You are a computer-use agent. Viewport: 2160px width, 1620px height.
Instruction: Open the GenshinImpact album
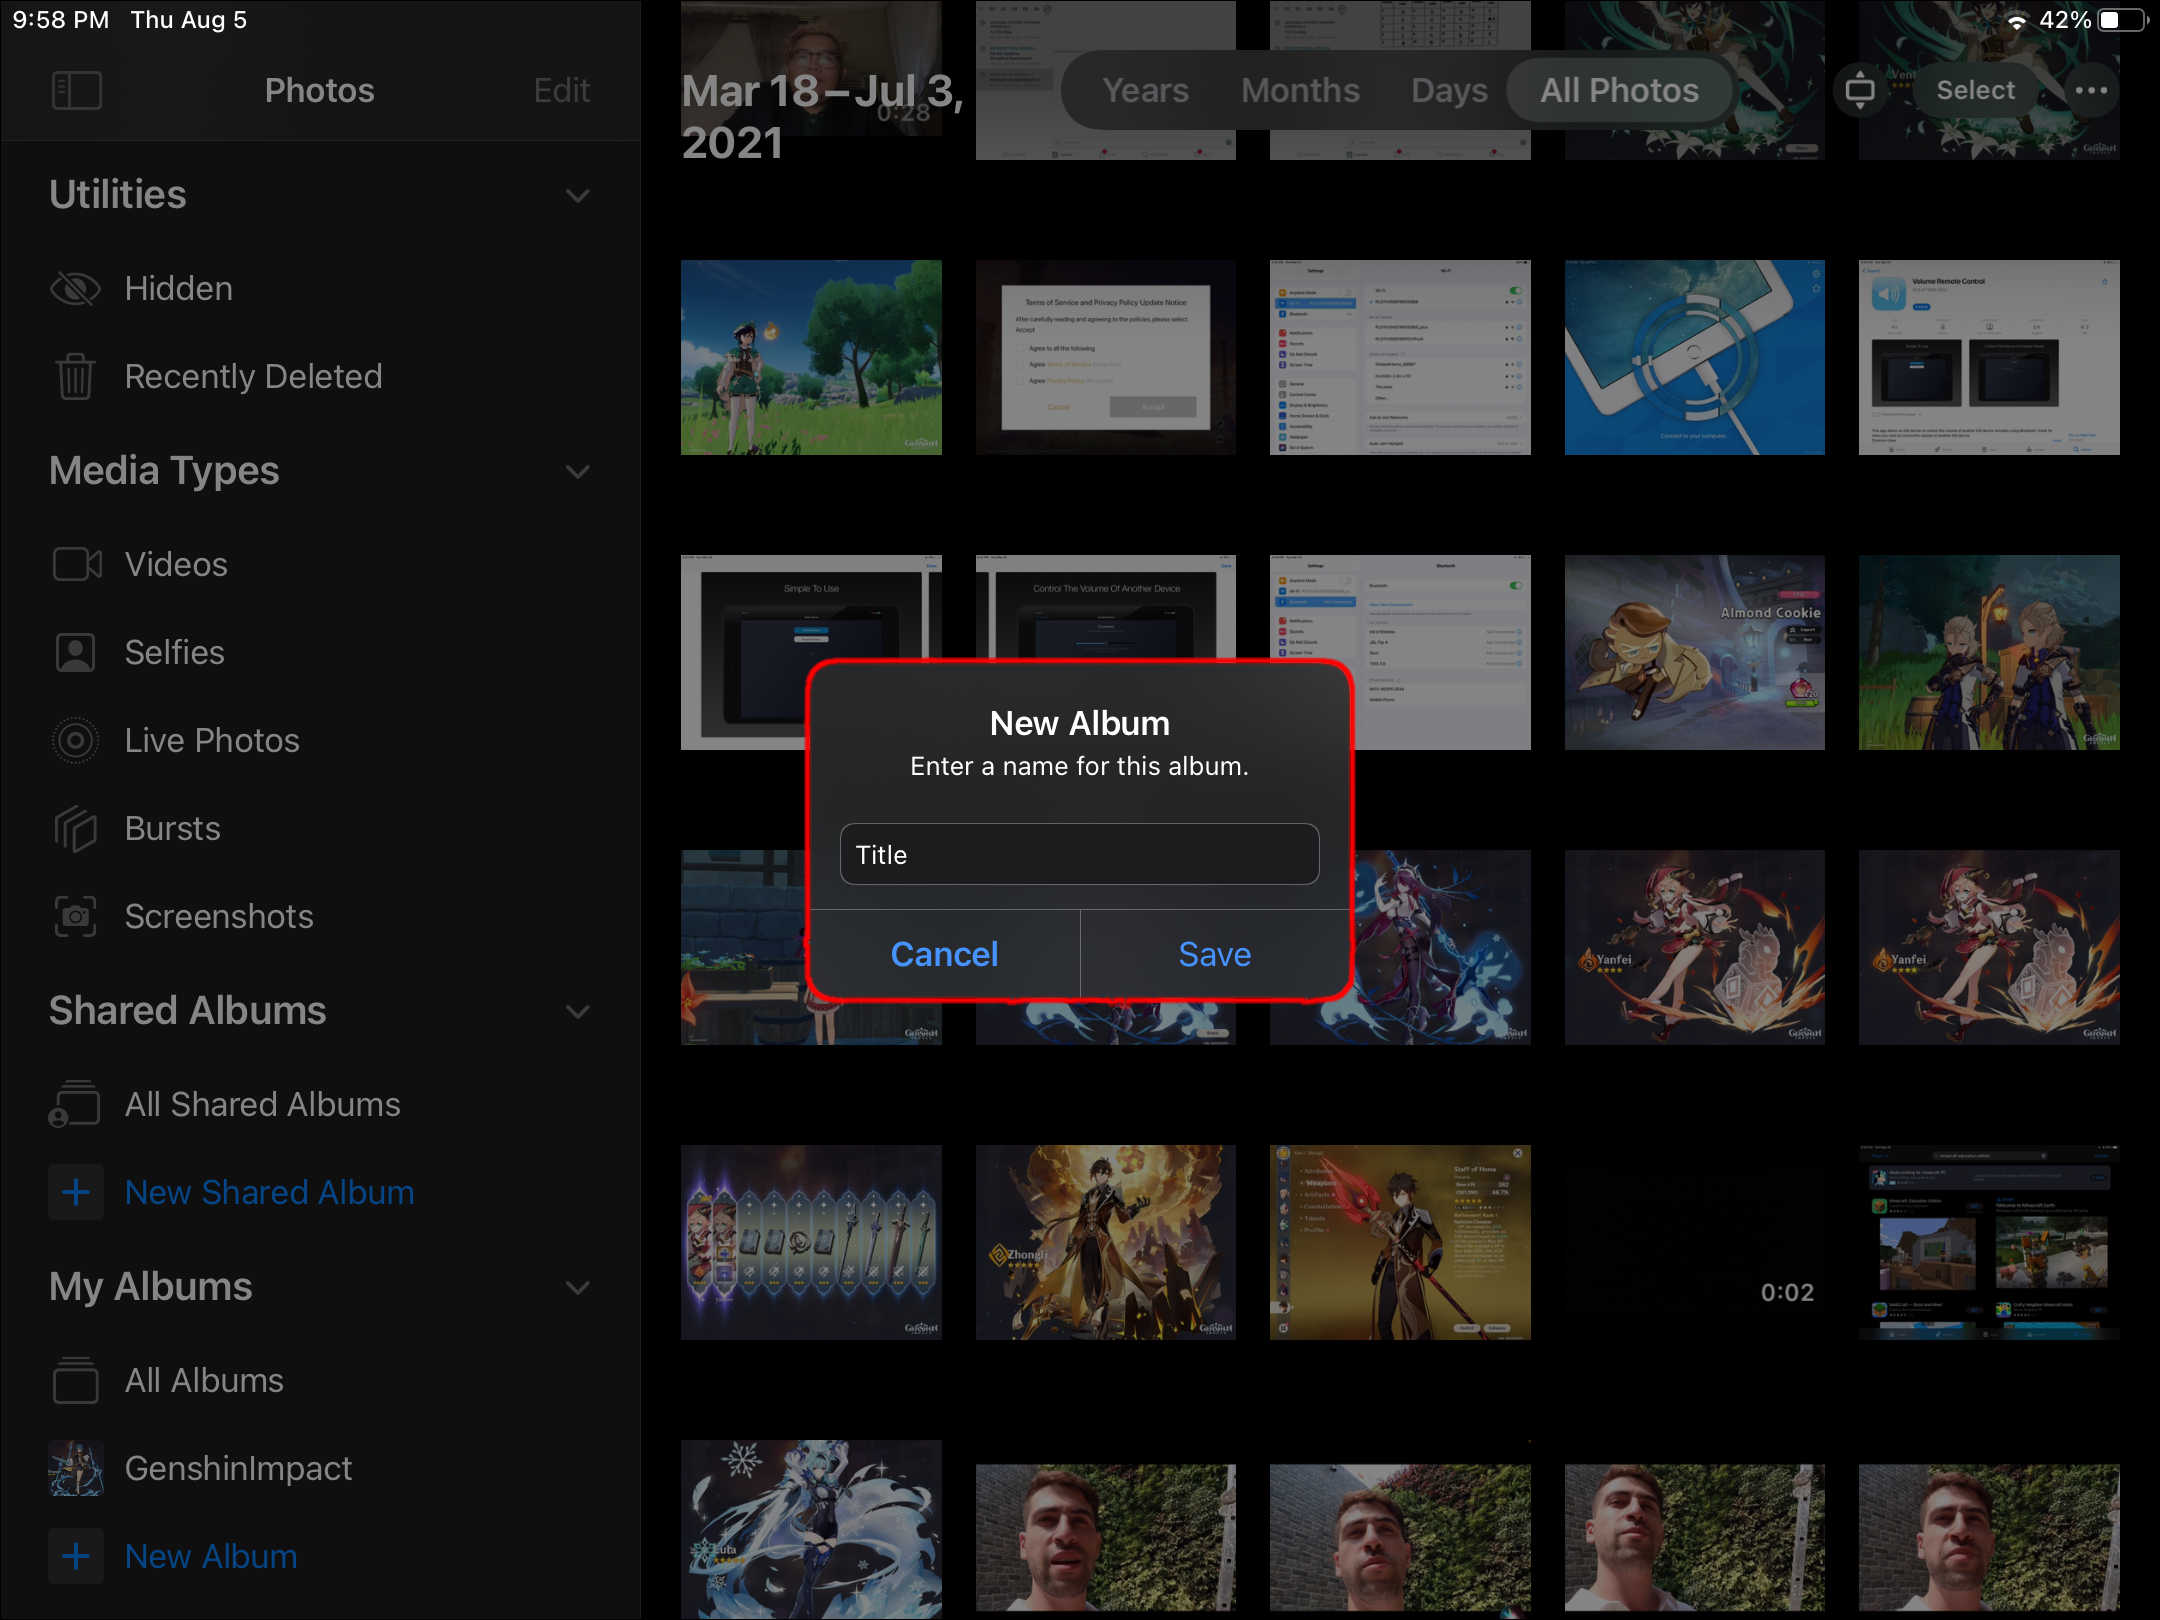click(x=238, y=1469)
